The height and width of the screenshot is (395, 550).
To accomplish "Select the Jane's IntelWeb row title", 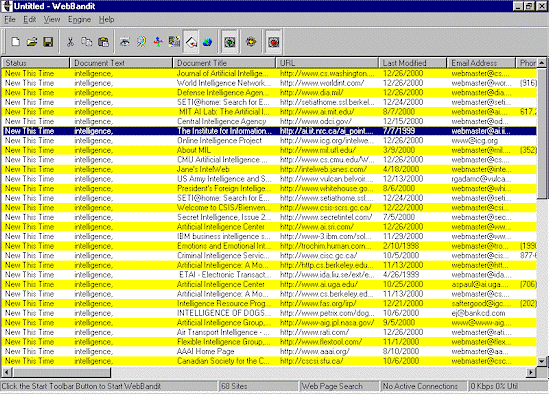I will tap(203, 169).
